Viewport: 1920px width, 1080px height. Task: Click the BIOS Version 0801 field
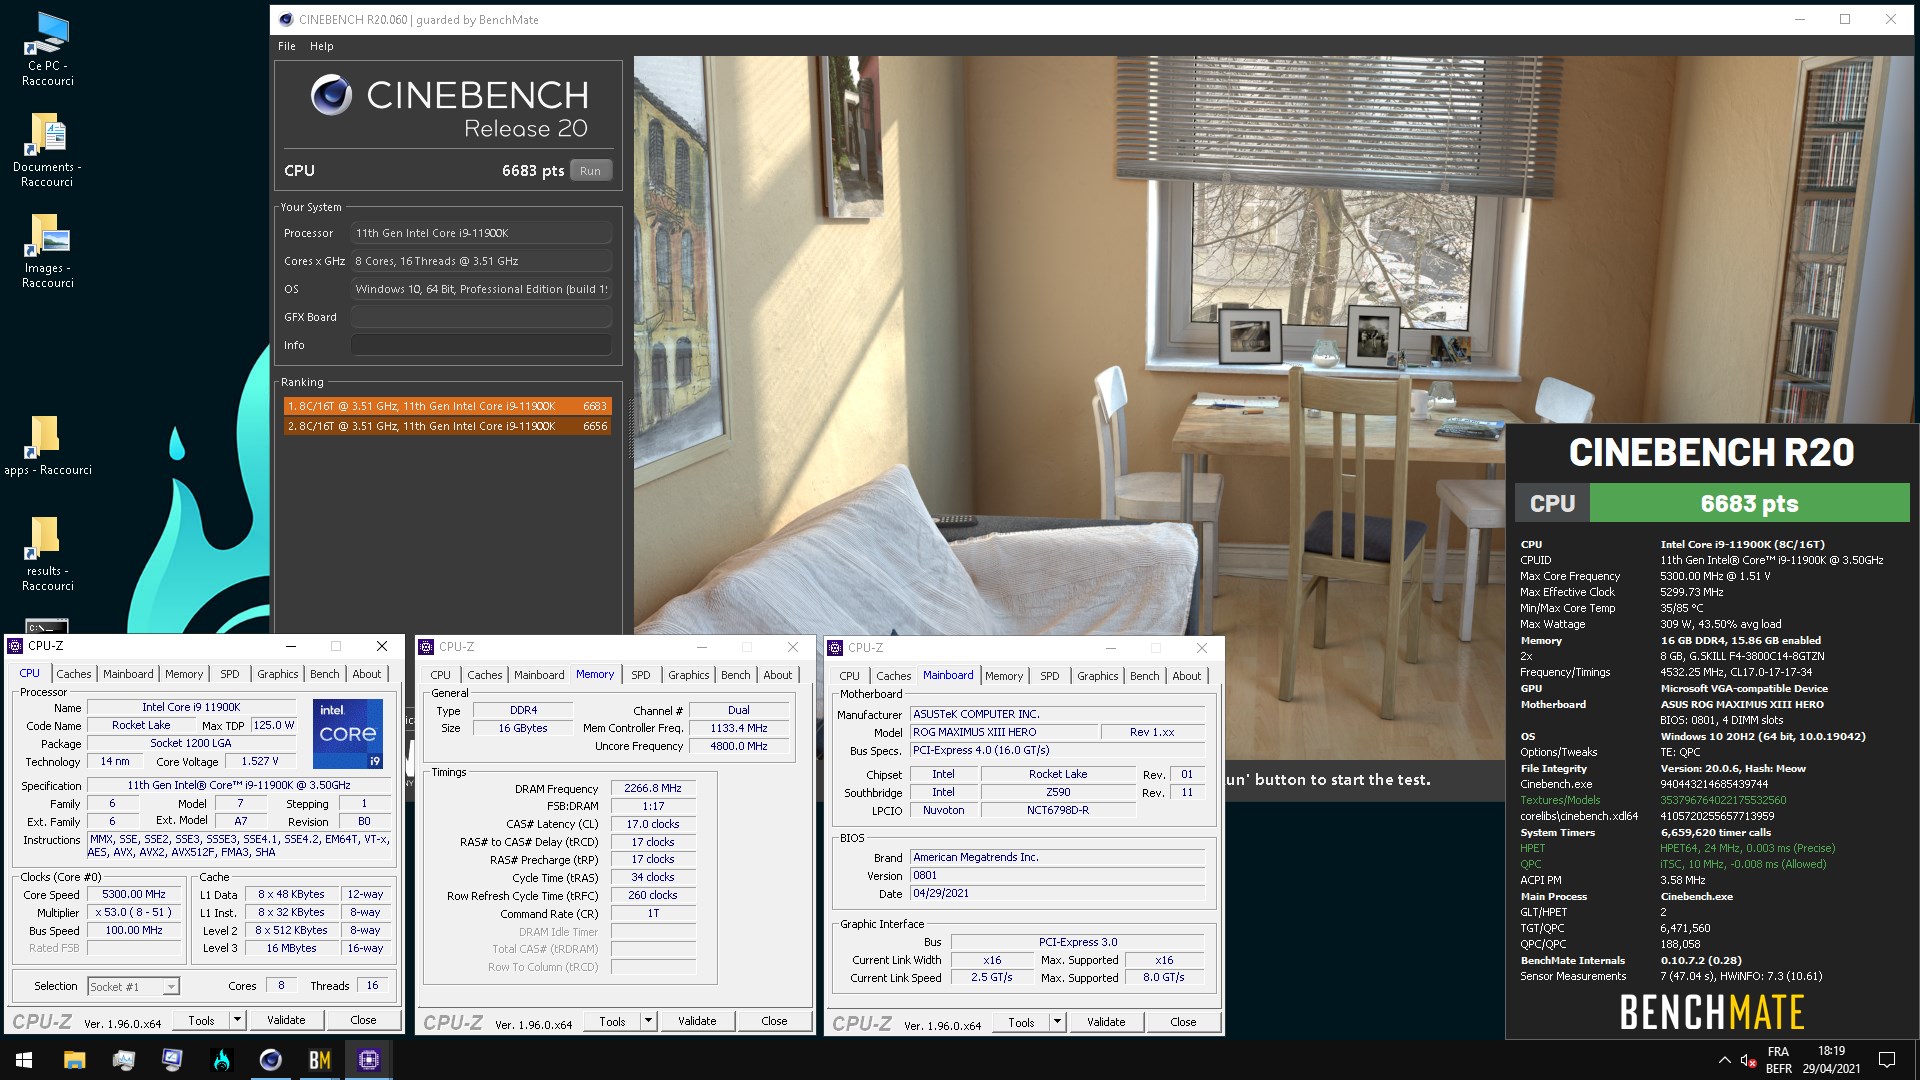click(1058, 875)
